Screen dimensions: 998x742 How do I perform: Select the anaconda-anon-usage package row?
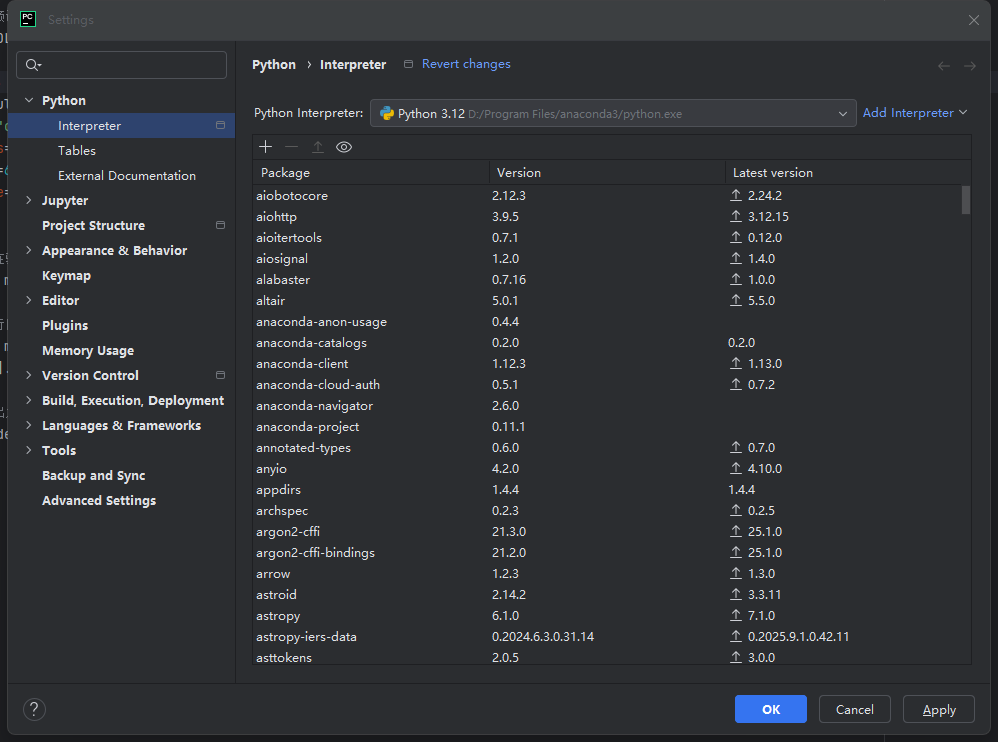click(608, 321)
